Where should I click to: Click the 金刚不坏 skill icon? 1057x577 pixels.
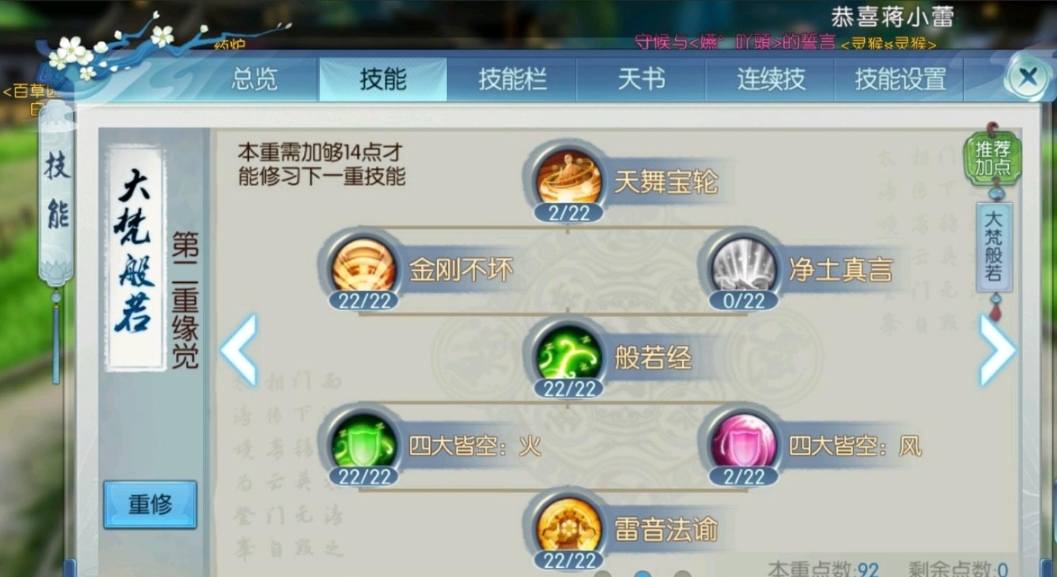pos(364,265)
